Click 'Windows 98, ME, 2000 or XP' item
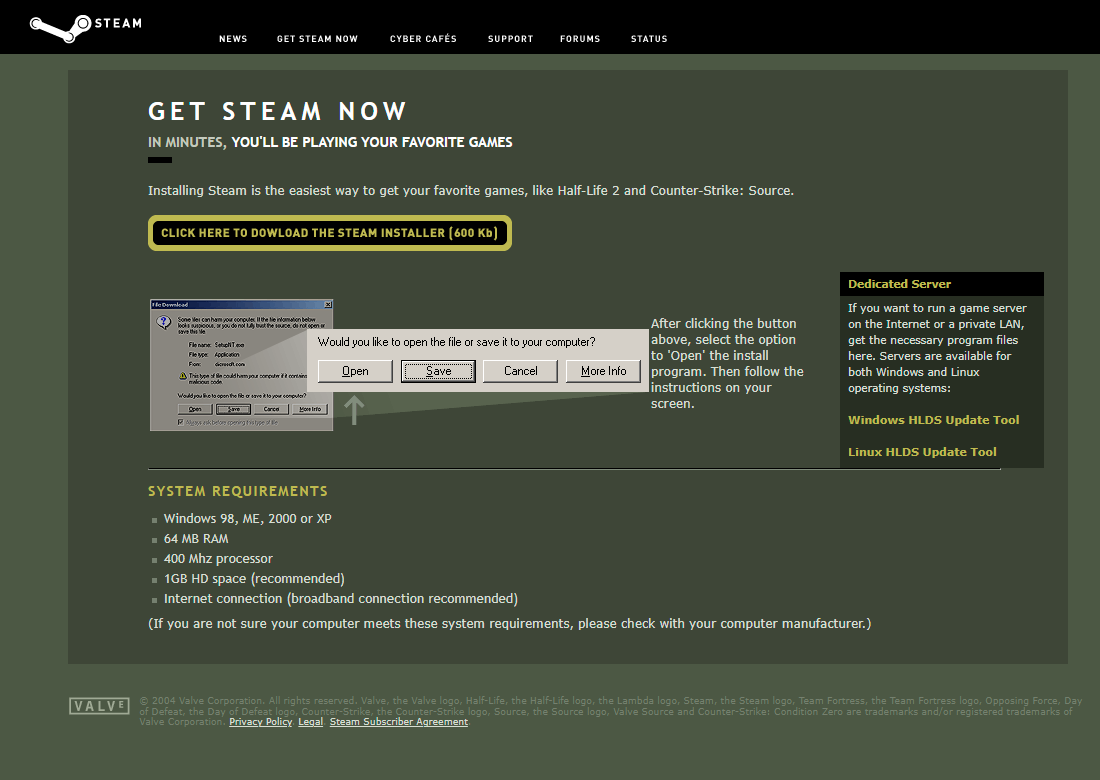 [x=248, y=518]
